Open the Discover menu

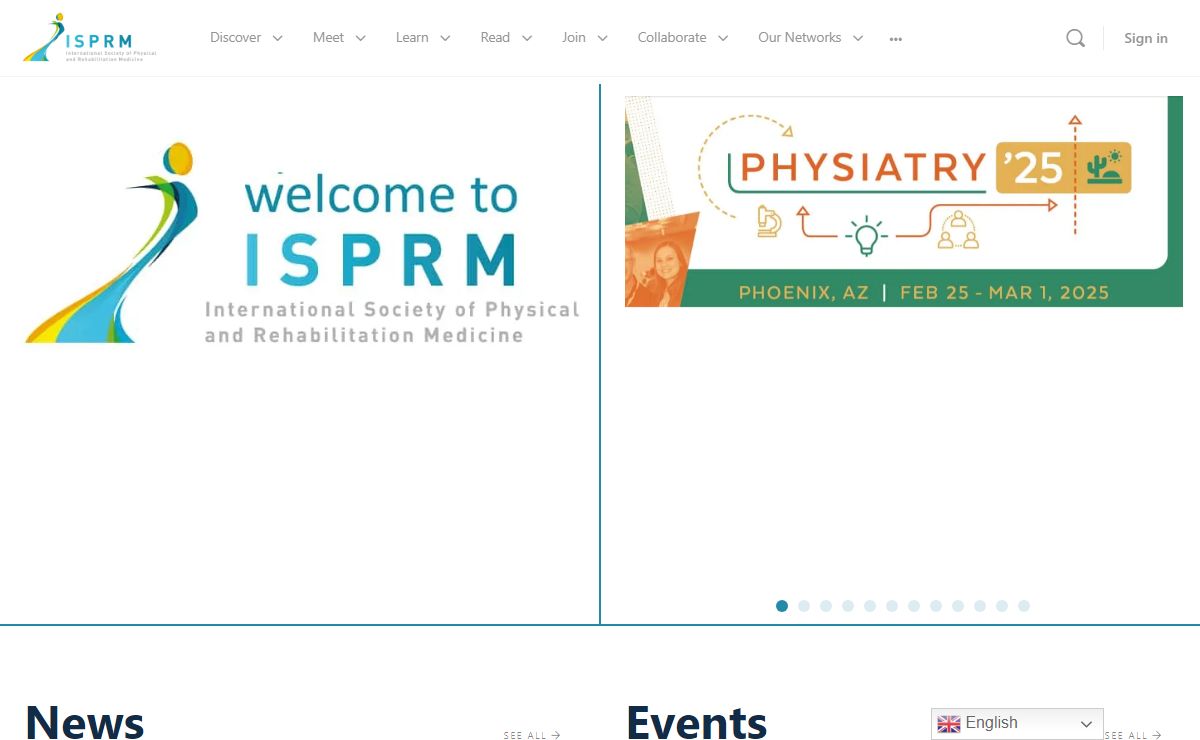pos(235,37)
